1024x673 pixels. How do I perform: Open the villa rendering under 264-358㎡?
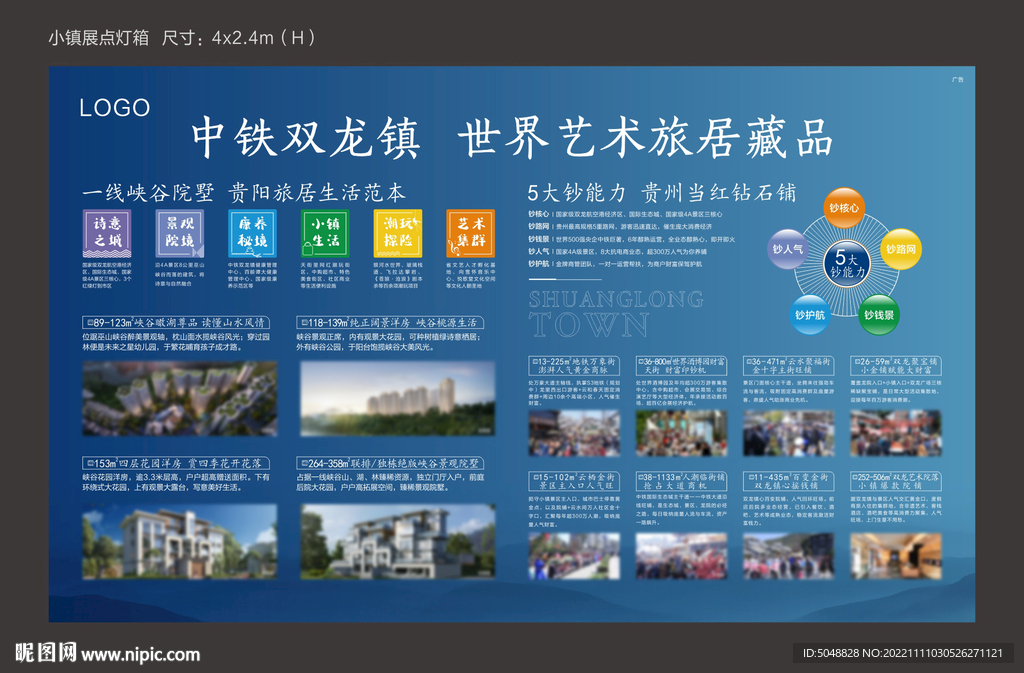pos(398,541)
